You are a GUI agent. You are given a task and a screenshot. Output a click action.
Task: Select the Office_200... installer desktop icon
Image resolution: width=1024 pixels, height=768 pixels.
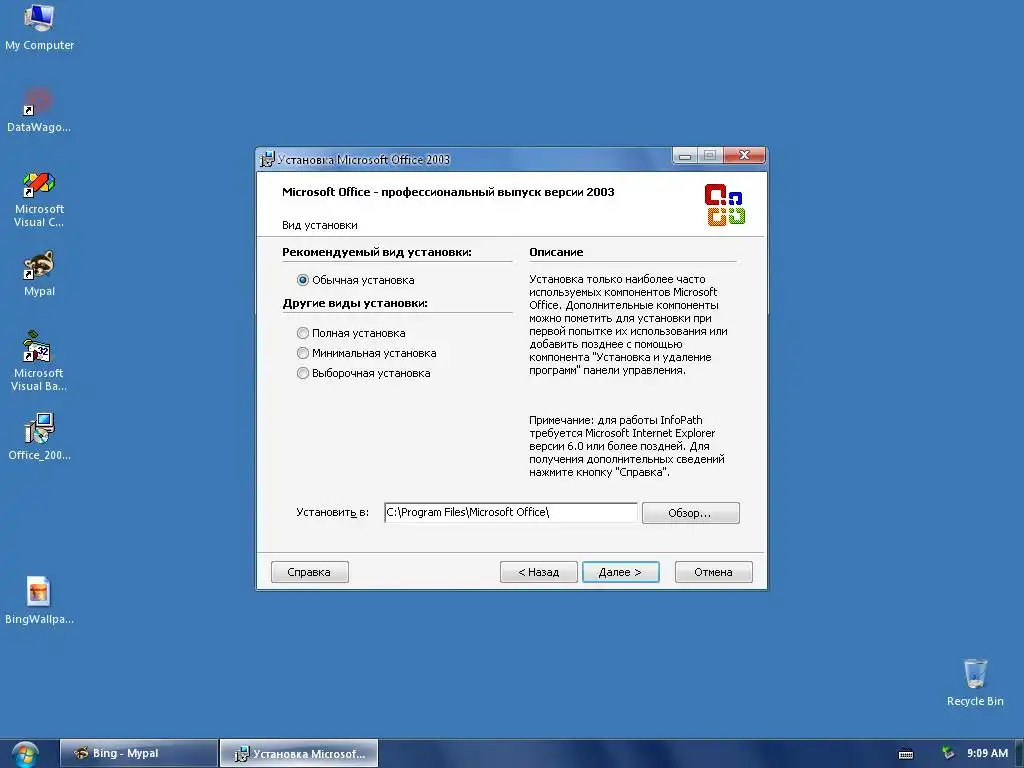39,436
